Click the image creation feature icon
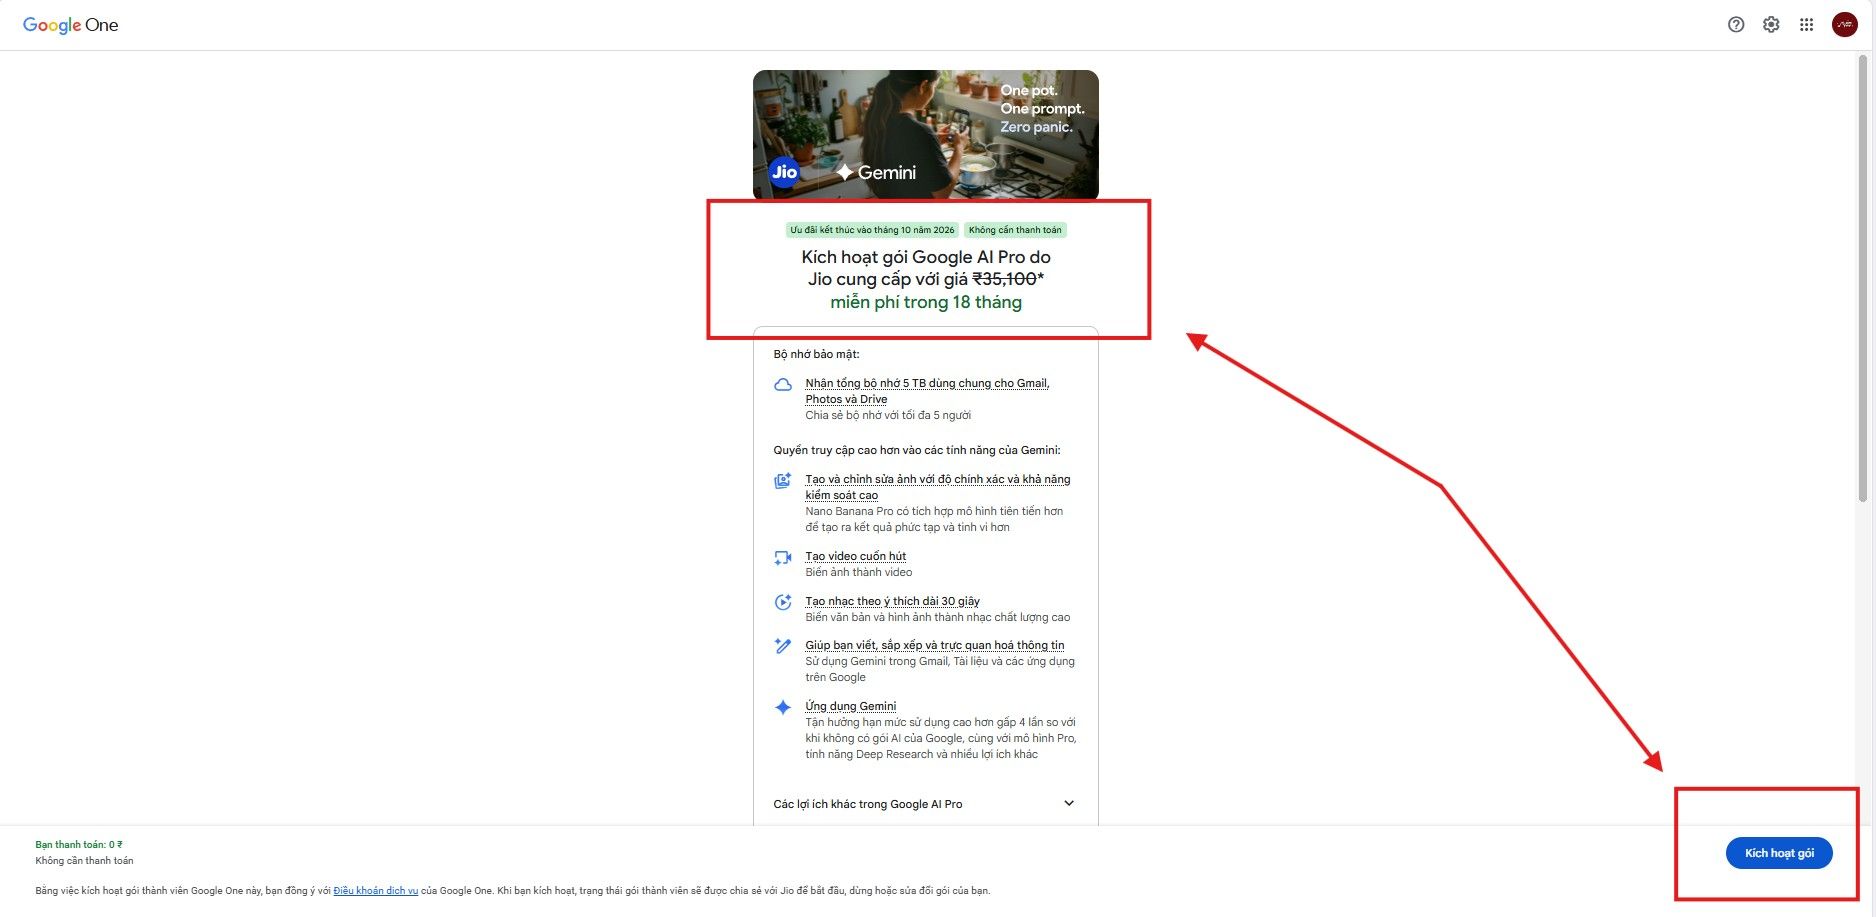The height and width of the screenshot is (917, 1876). tap(783, 481)
